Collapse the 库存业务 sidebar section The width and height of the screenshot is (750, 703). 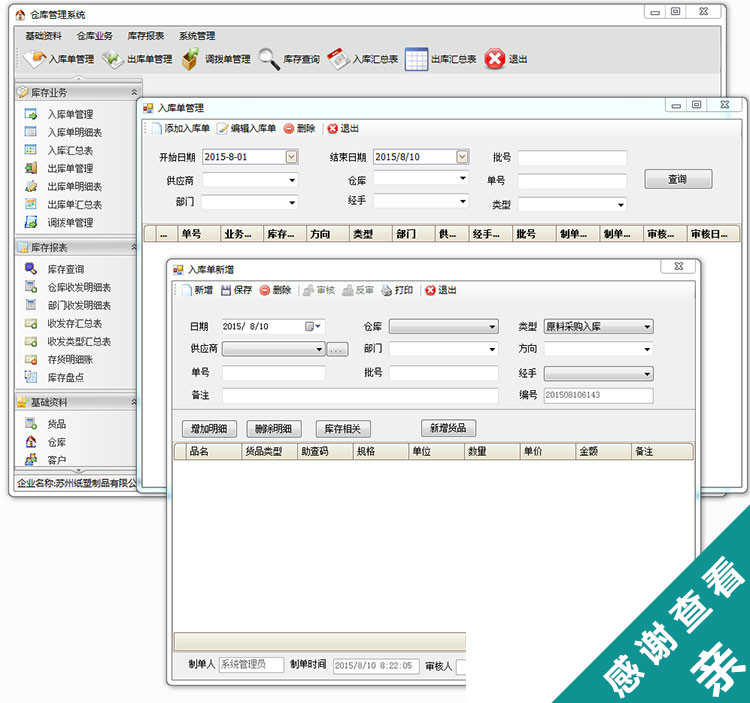click(134, 92)
